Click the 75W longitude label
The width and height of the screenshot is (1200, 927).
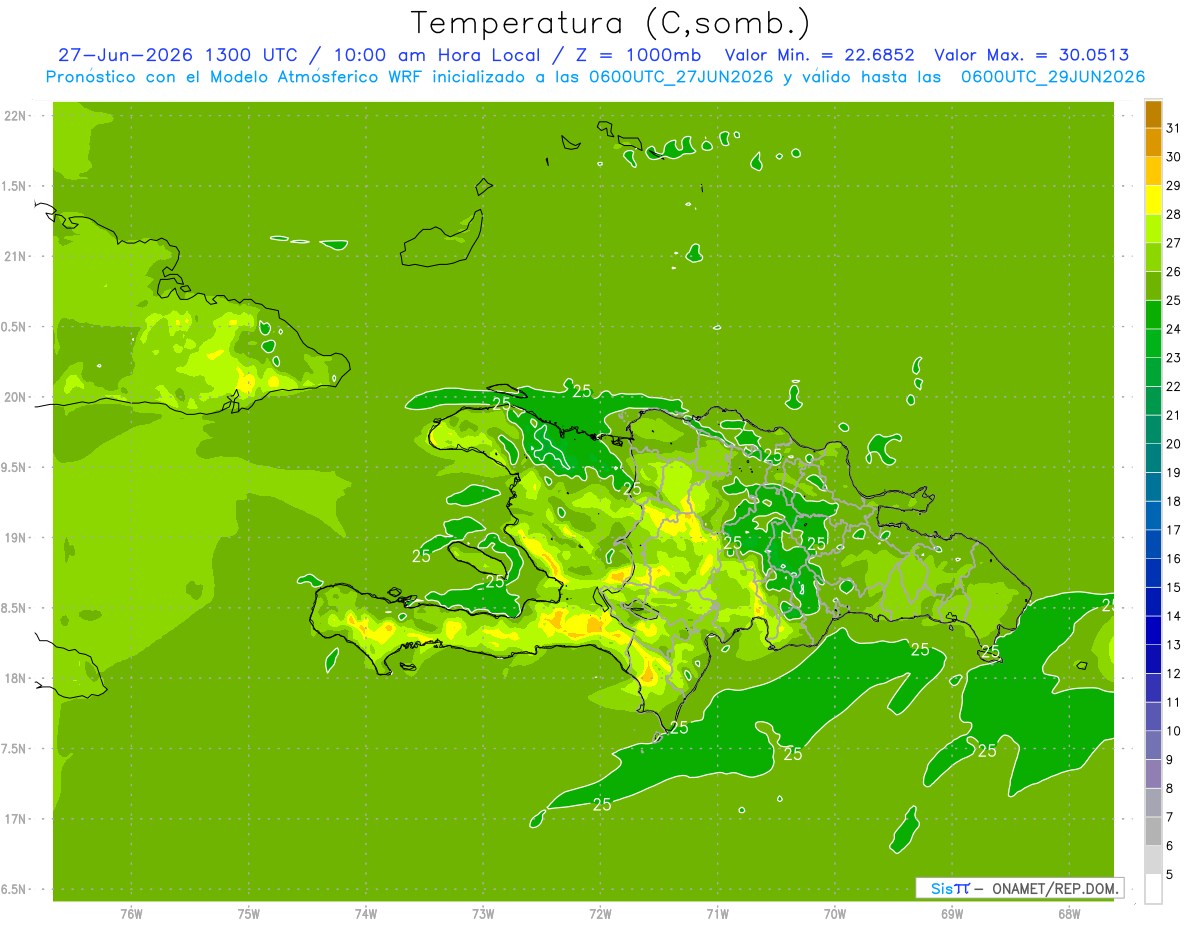pyautogui.click(x=249, y=913)
